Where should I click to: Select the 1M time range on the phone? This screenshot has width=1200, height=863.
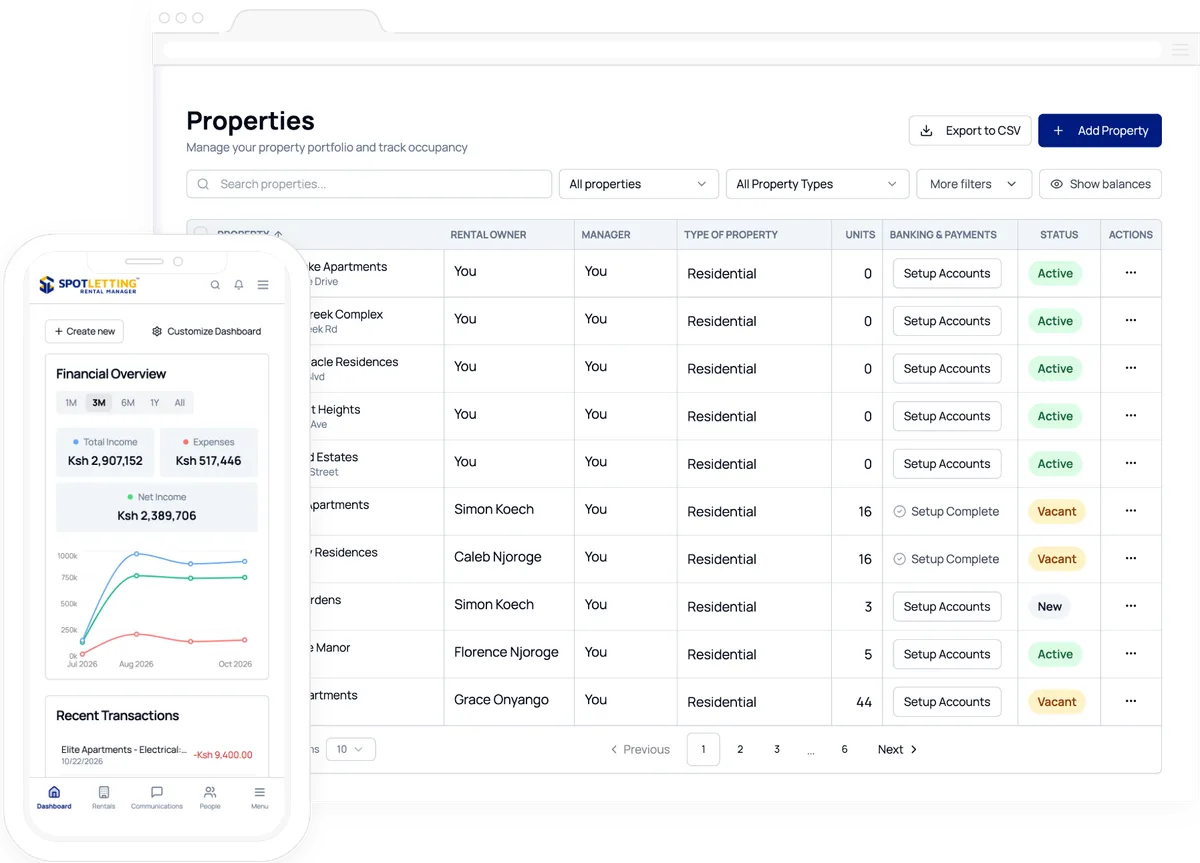tap(71, 403)
